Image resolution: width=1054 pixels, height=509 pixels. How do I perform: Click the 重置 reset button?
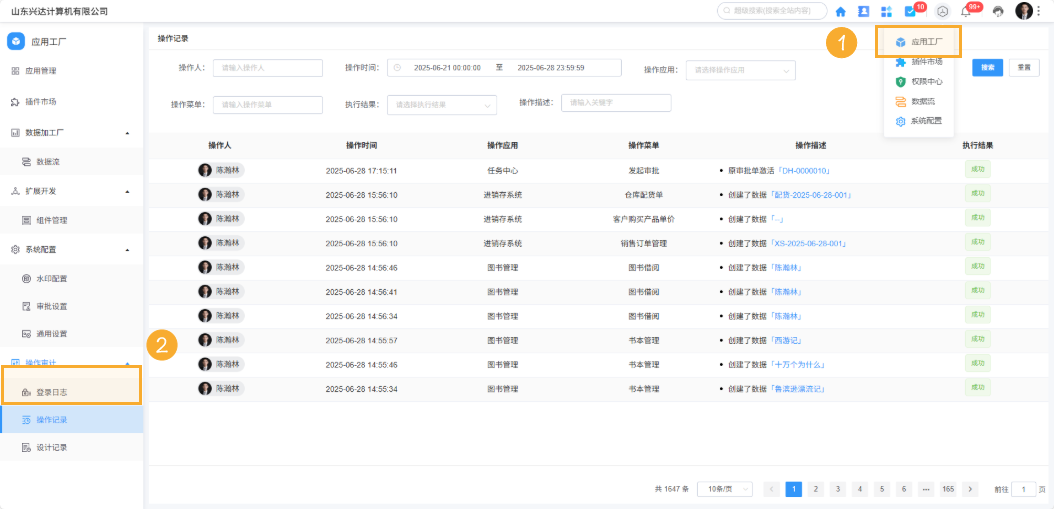(1024, 67)
